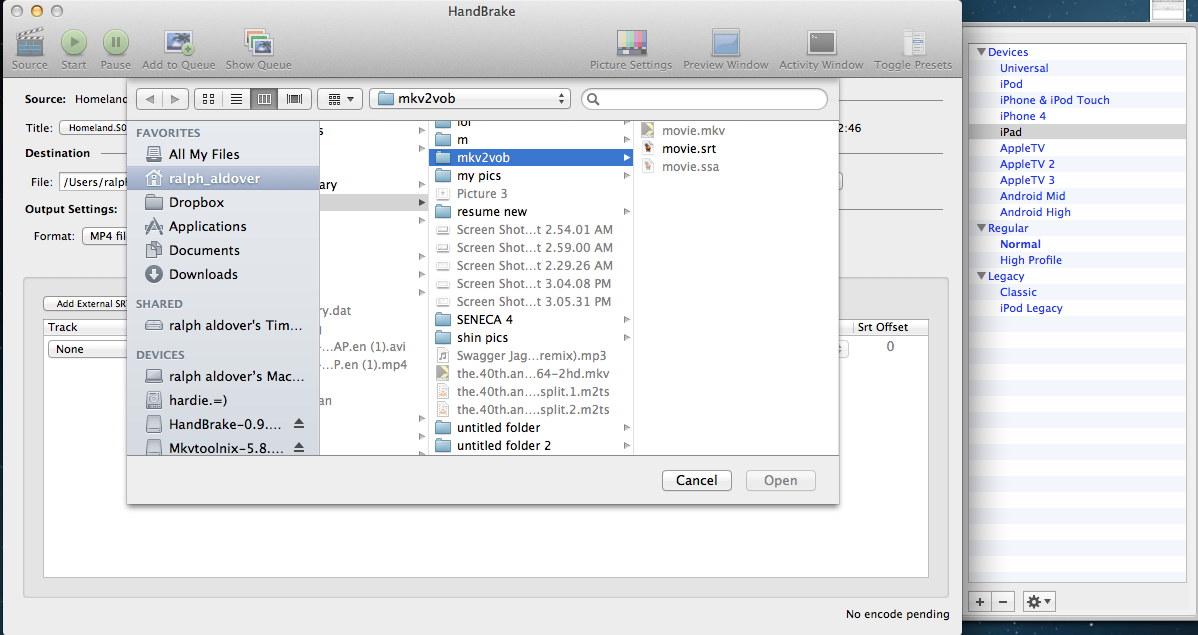
Task: Click the Source clapperboard icon
Action: tap(30, 43)
